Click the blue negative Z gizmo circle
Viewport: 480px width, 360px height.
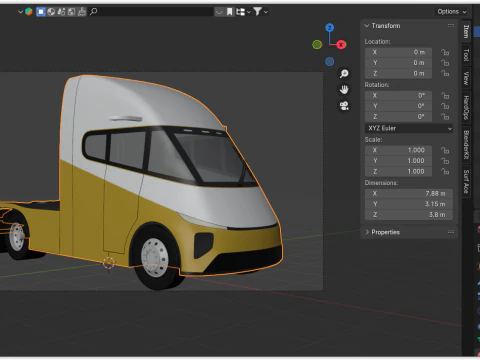[x=329, y=61]
